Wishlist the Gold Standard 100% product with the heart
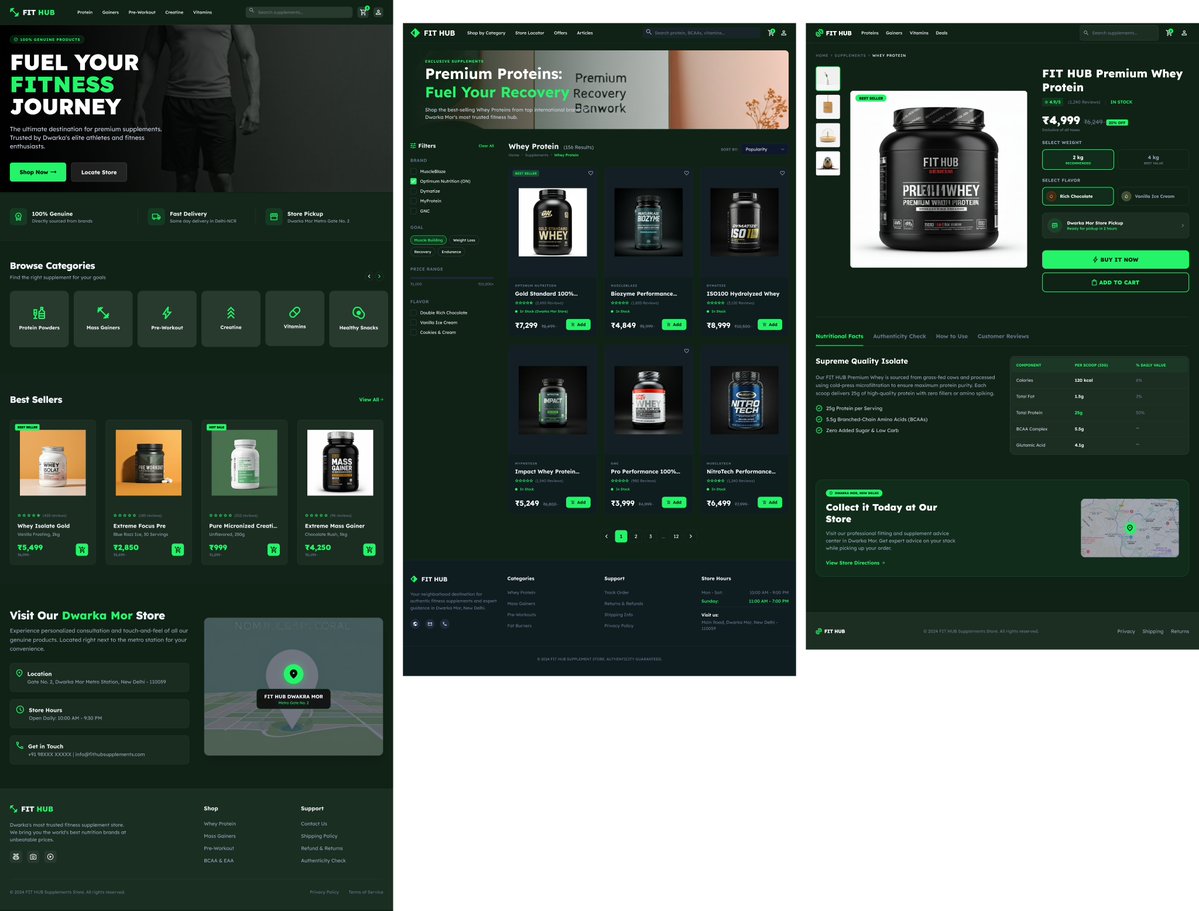The height and width of the screenshot is (911, 1199). [590, 173]
